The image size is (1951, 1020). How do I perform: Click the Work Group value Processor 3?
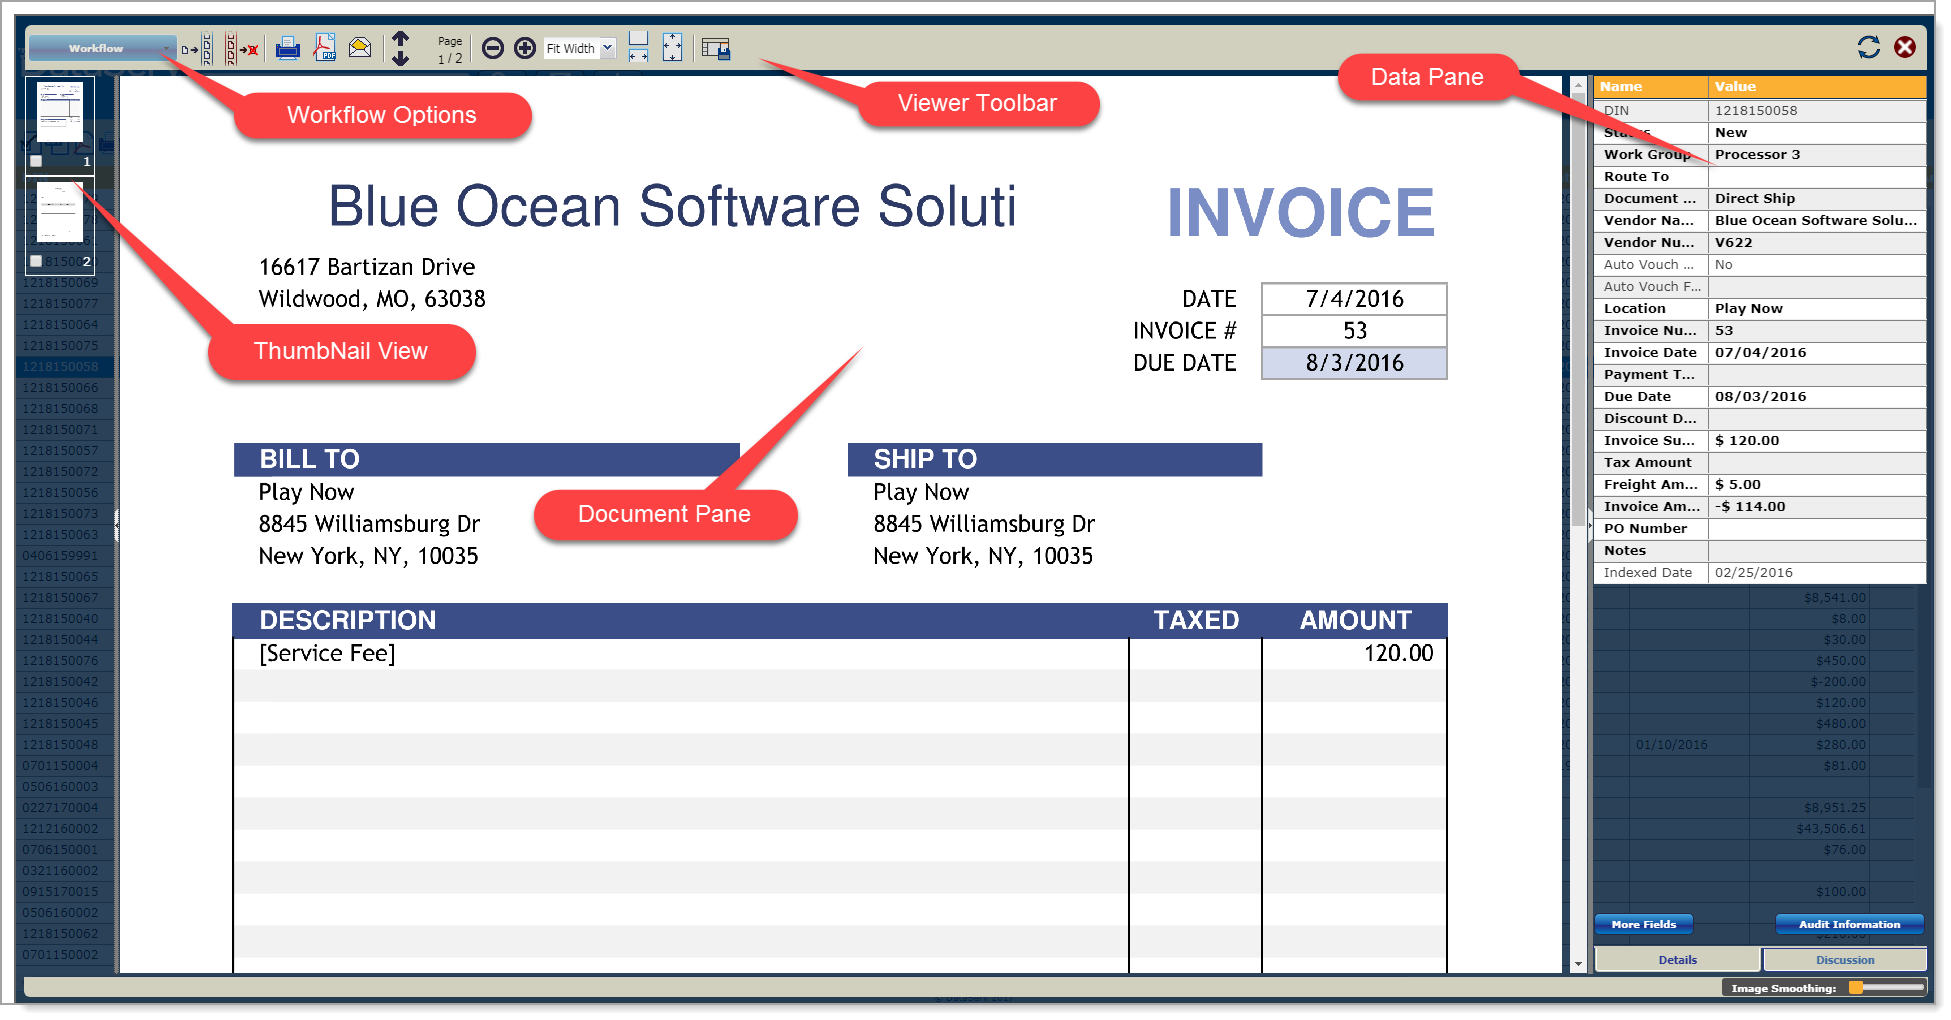pyautogui.click(x=1817, y=154)
